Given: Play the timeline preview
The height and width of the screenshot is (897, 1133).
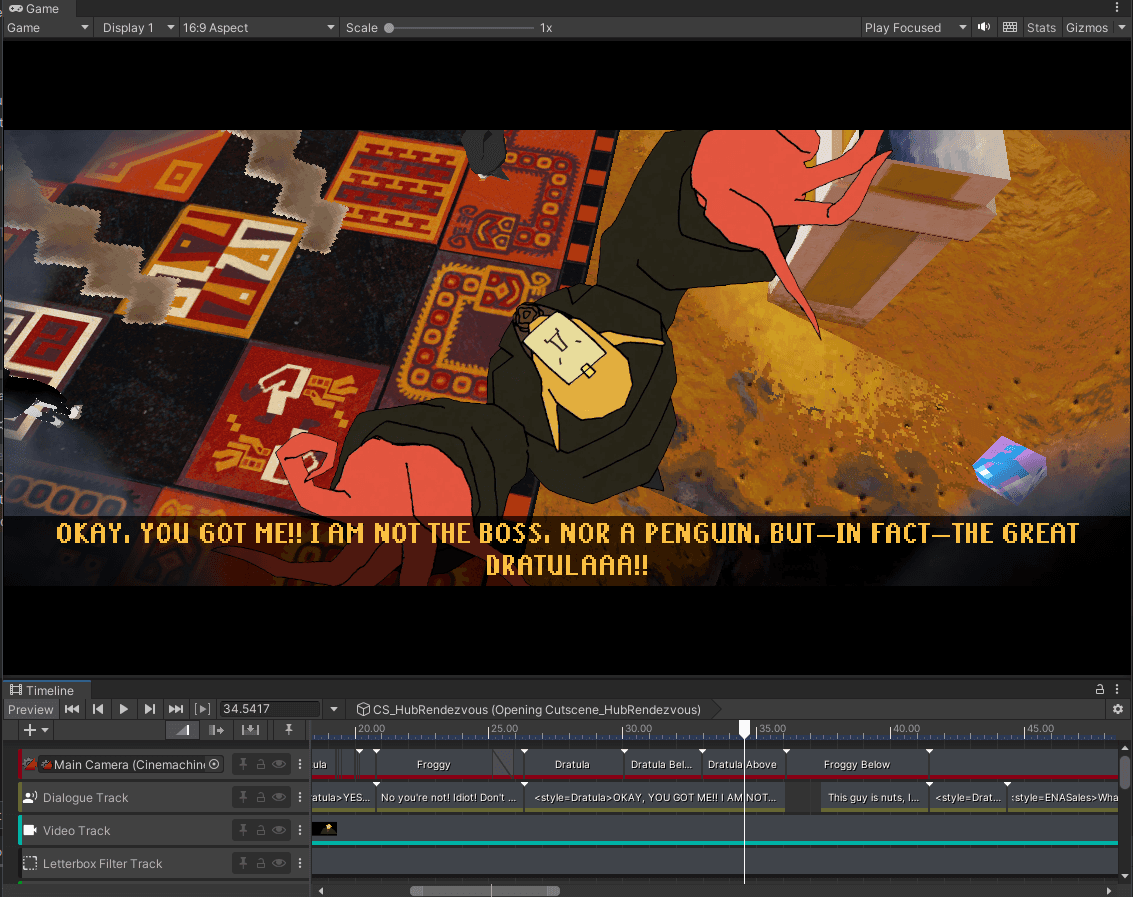Looking at the screenshot, I should 124,709.
